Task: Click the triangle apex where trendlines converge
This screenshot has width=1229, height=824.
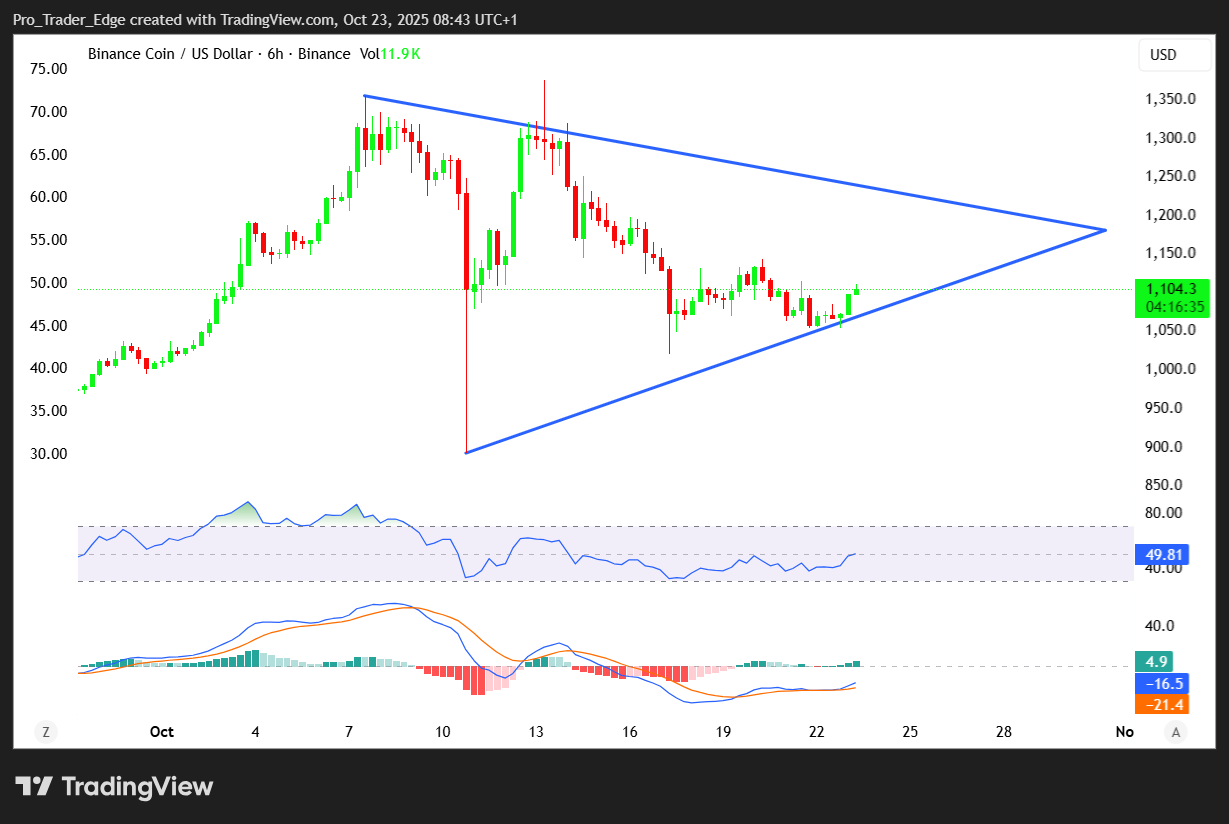Action: (1105, 230)
